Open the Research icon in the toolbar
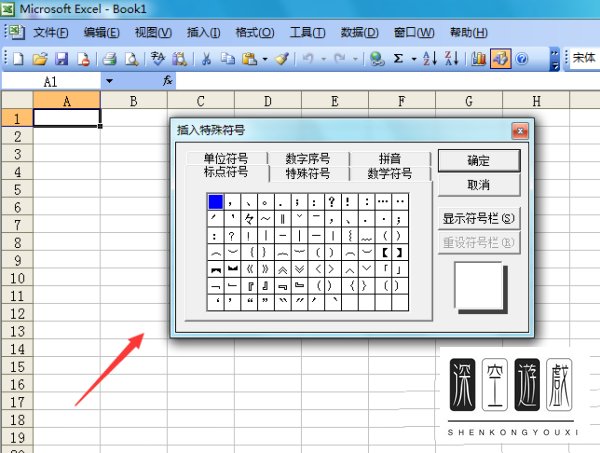 pos(179,59)
